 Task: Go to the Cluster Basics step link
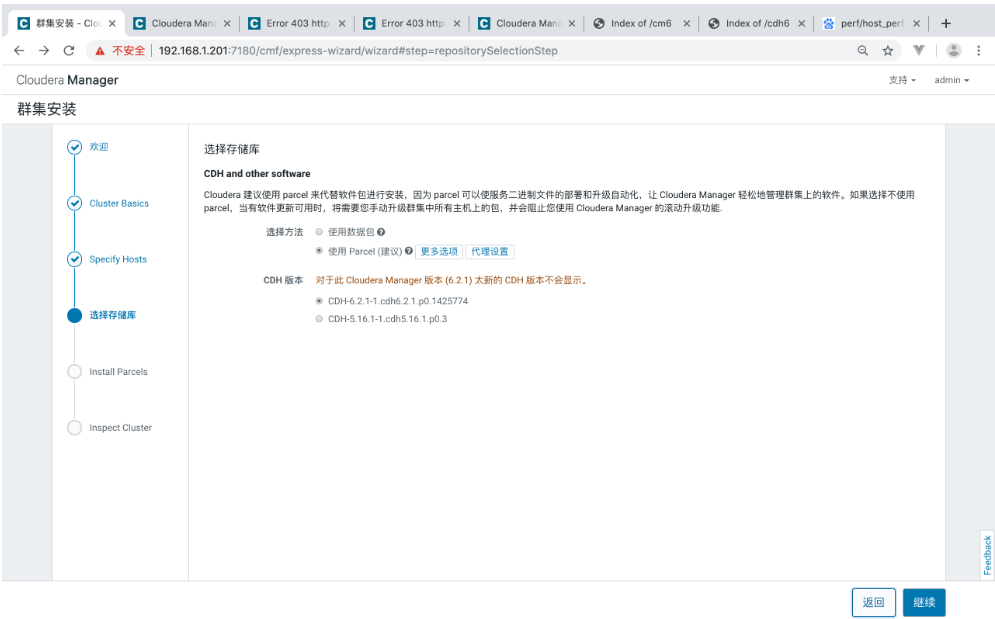click(119, 203)
